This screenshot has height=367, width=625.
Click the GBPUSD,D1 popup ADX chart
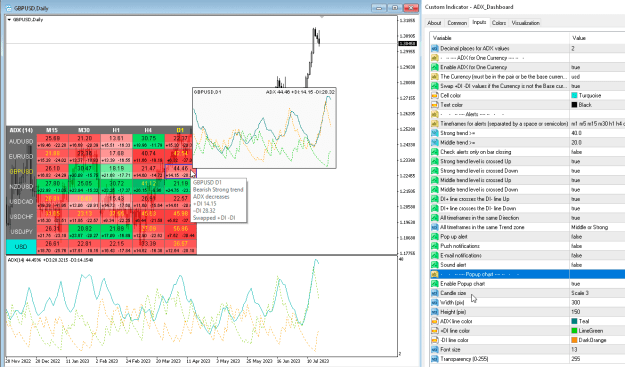[264, 128]
